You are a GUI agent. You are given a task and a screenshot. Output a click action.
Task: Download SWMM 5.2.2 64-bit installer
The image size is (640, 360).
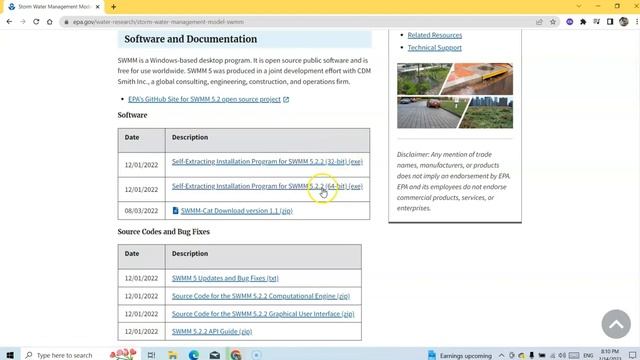click(267, 186)
